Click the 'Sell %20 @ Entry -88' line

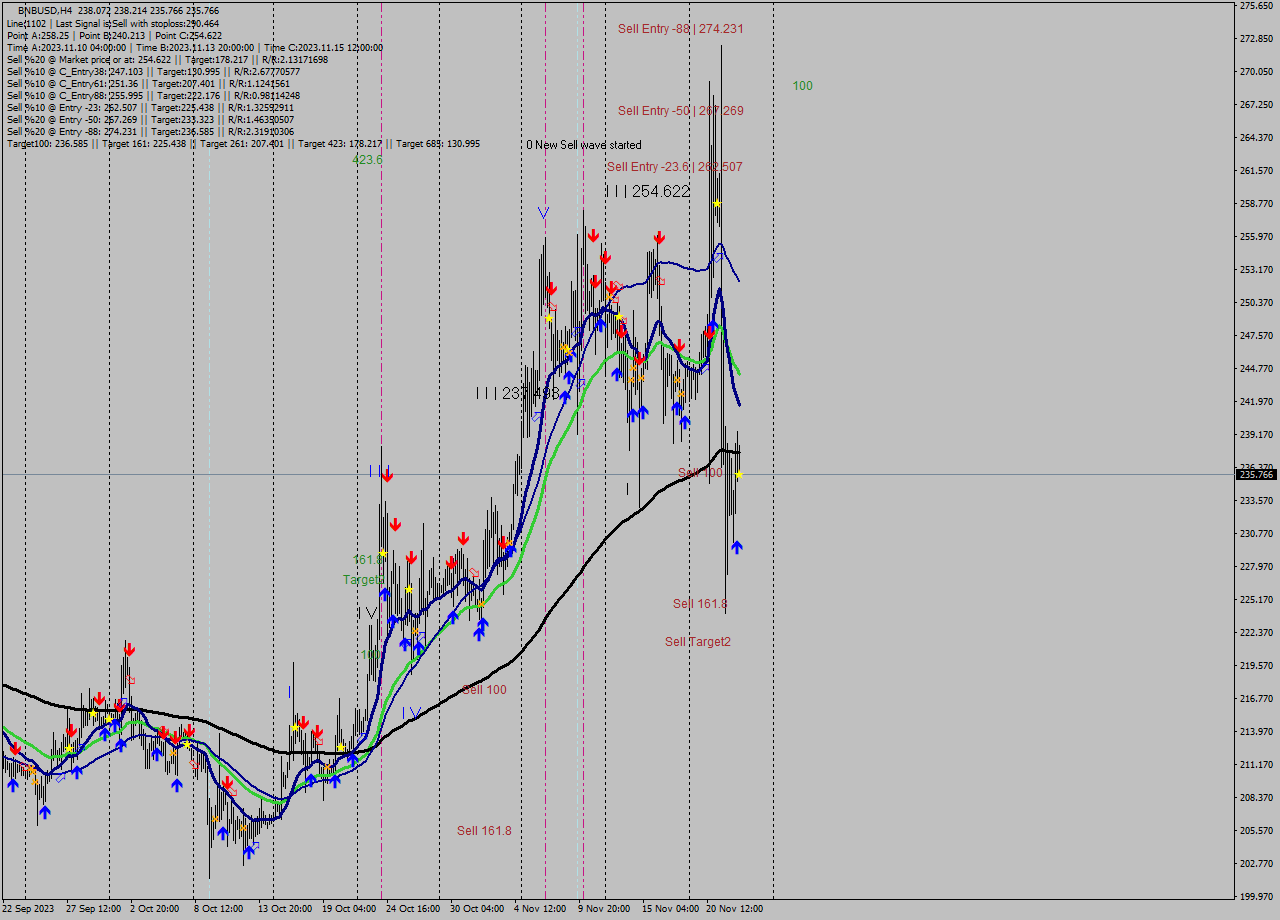coord(150,132)
